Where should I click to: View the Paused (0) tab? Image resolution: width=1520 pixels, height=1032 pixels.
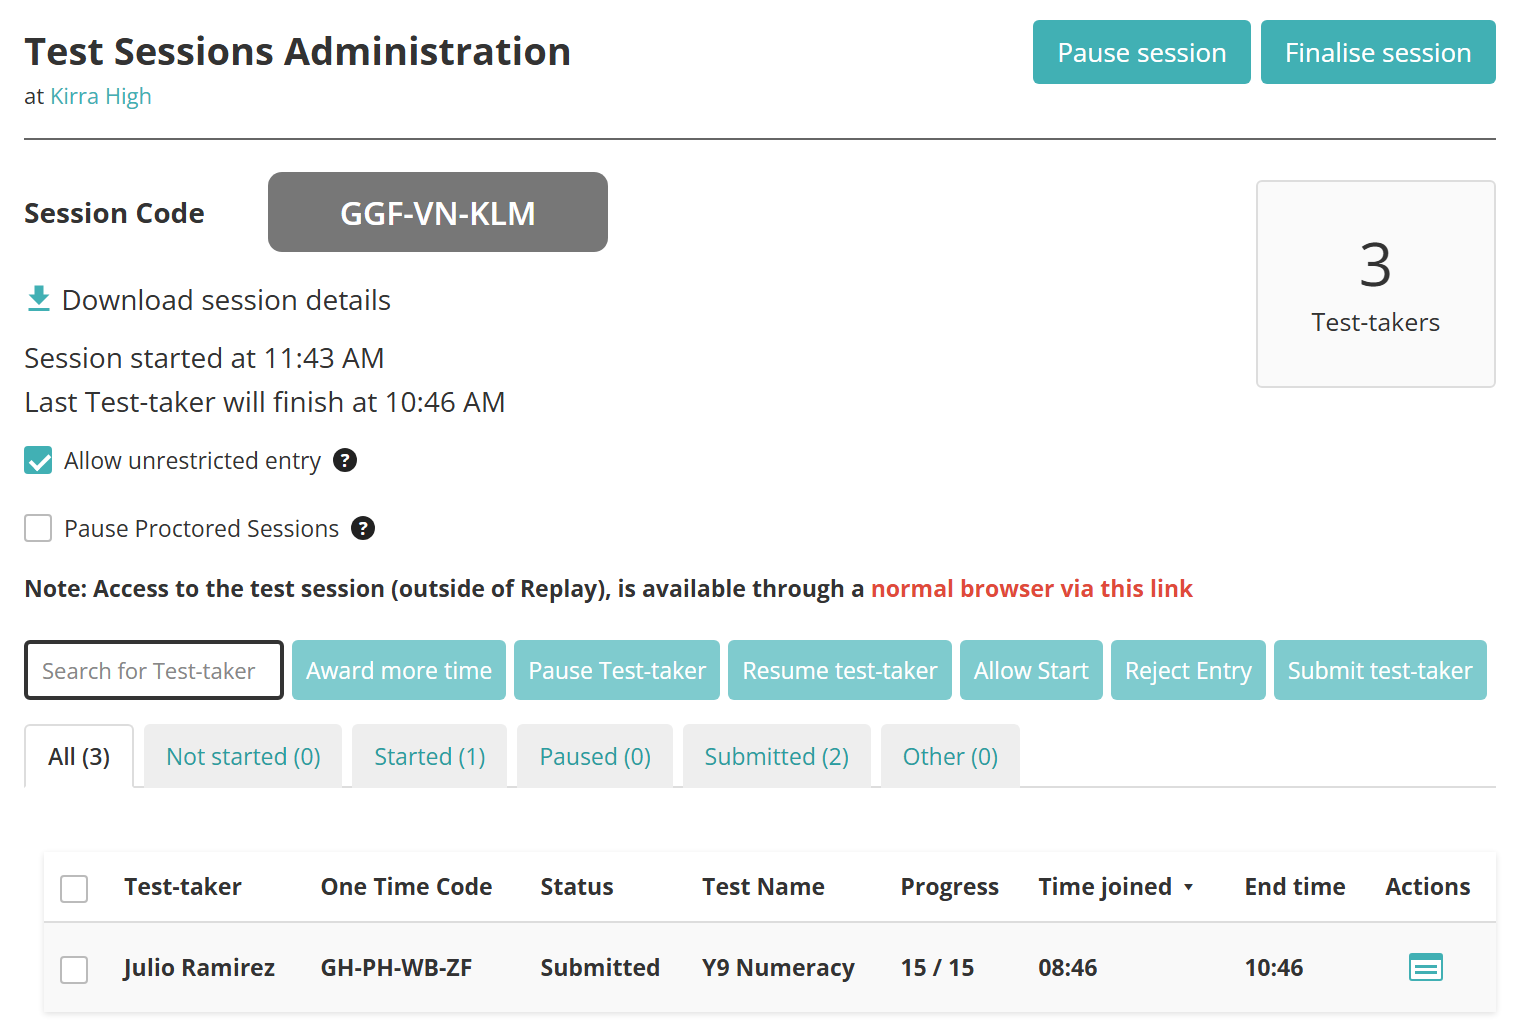pyautogui.click(x=595, y=756)
